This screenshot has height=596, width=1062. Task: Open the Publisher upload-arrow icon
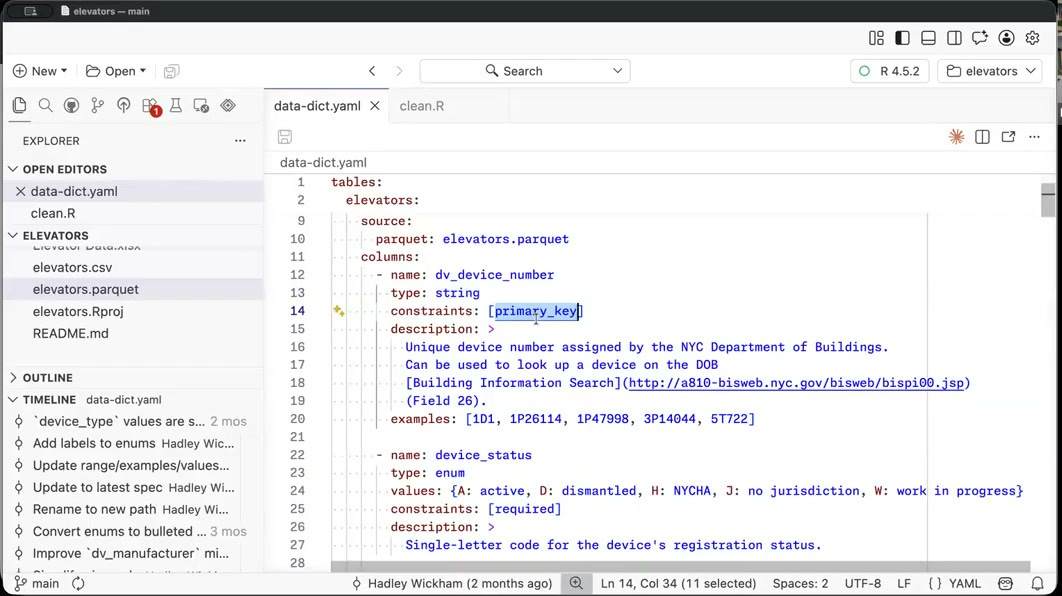coord(123,106)
